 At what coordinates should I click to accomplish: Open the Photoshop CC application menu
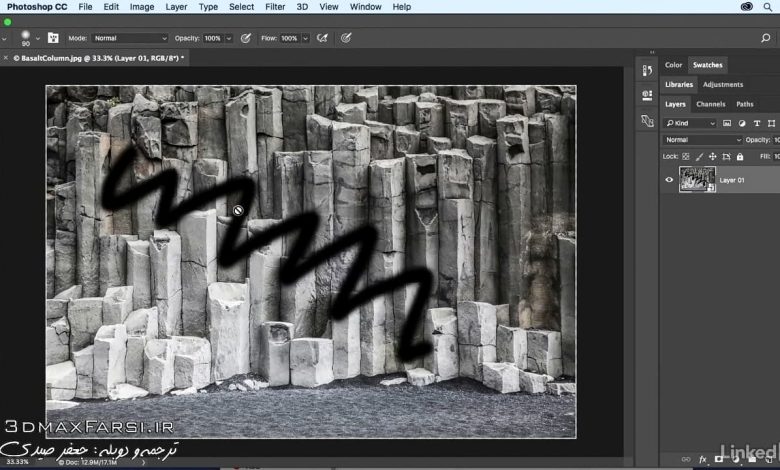37,7
